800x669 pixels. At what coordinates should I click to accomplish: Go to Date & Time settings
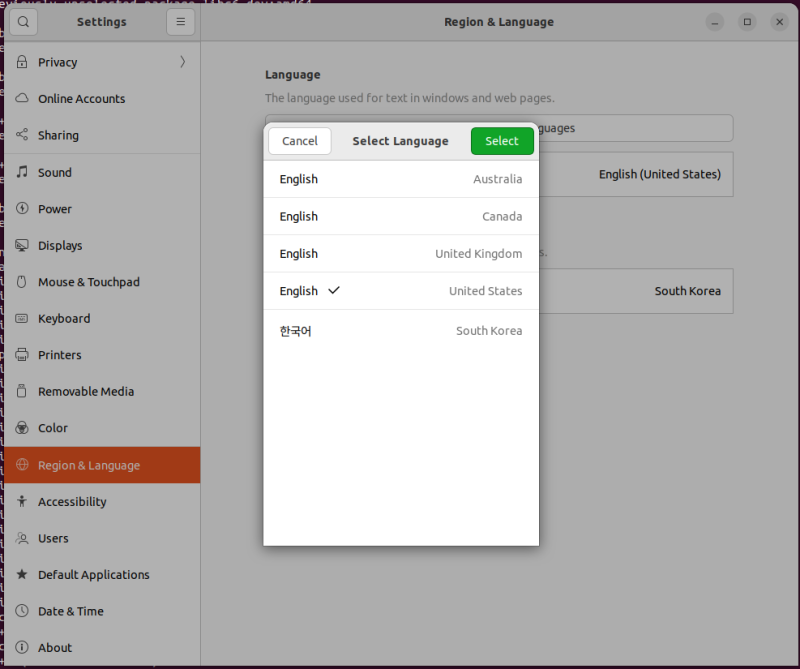(x=71, y=611)
